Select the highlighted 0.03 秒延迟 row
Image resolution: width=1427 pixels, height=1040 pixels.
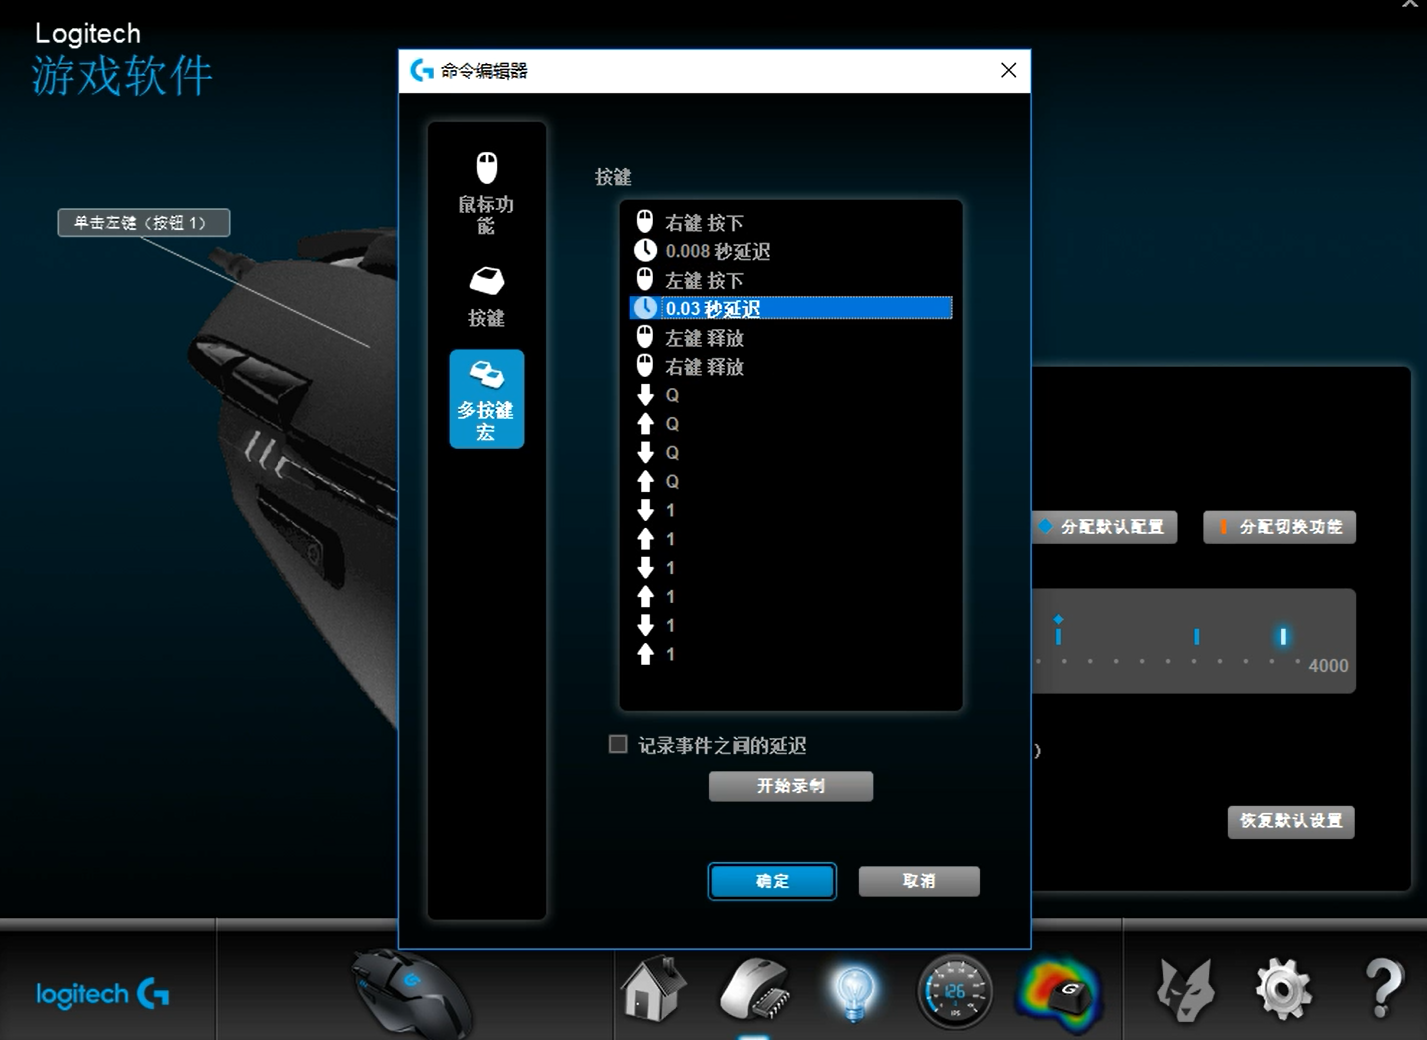pos(790,308)
